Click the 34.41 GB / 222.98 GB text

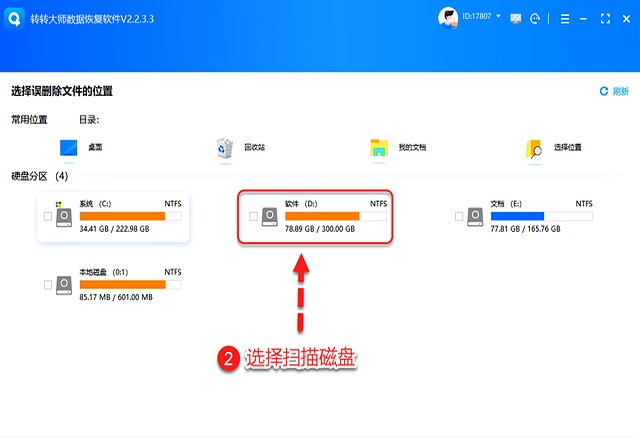click(x=115, y=229)
